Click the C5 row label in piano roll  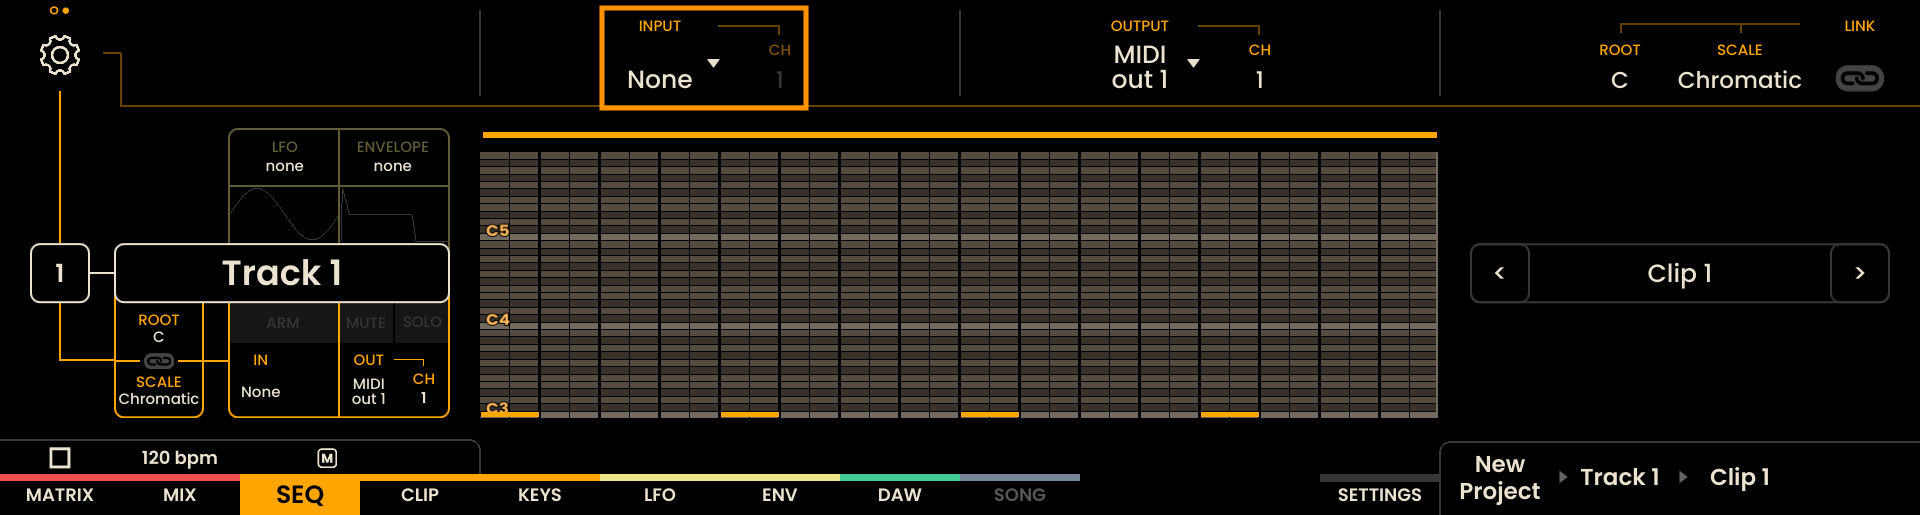(498, 230)
